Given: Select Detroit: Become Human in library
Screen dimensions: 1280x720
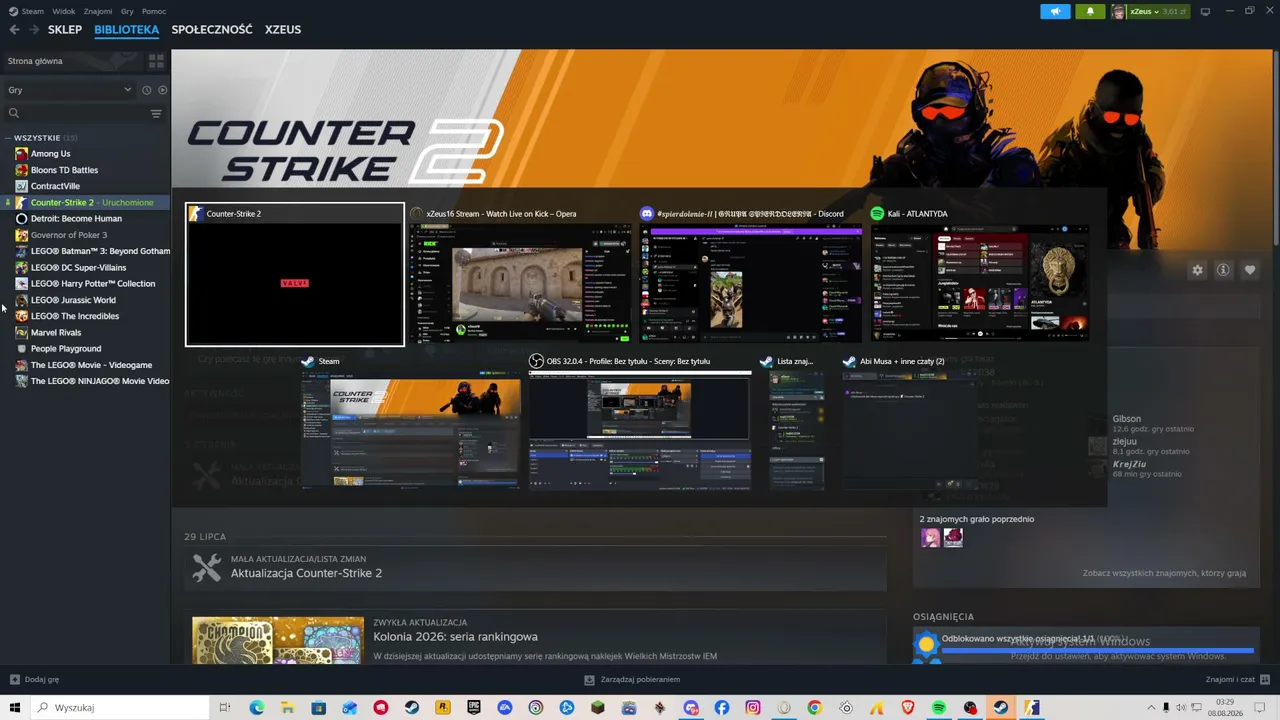Looking at the screenshot, I should click(76, 219).
